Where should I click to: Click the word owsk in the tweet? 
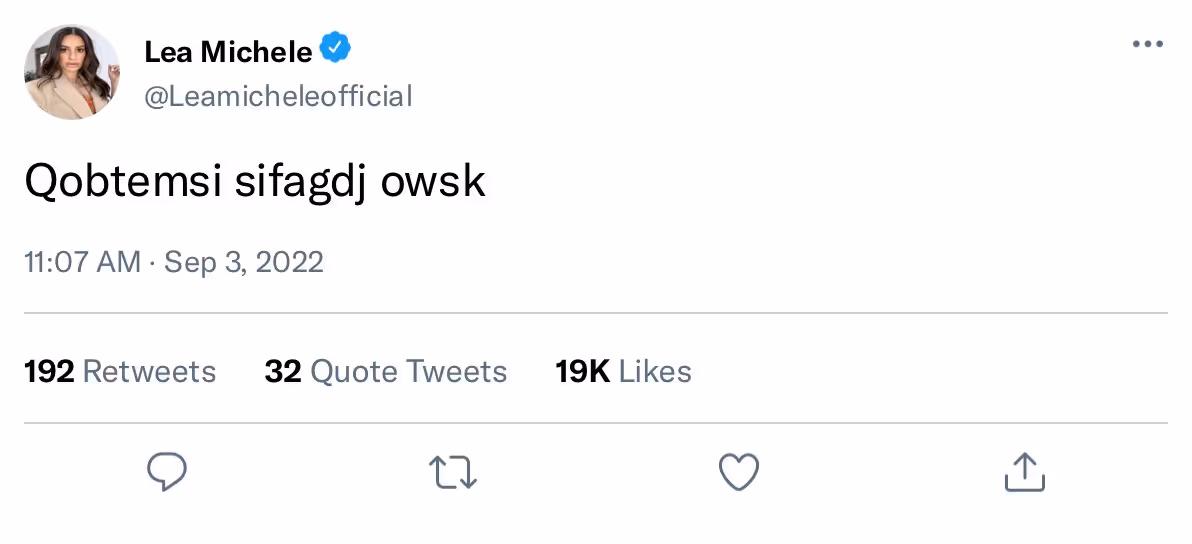(x=433, y=182)
